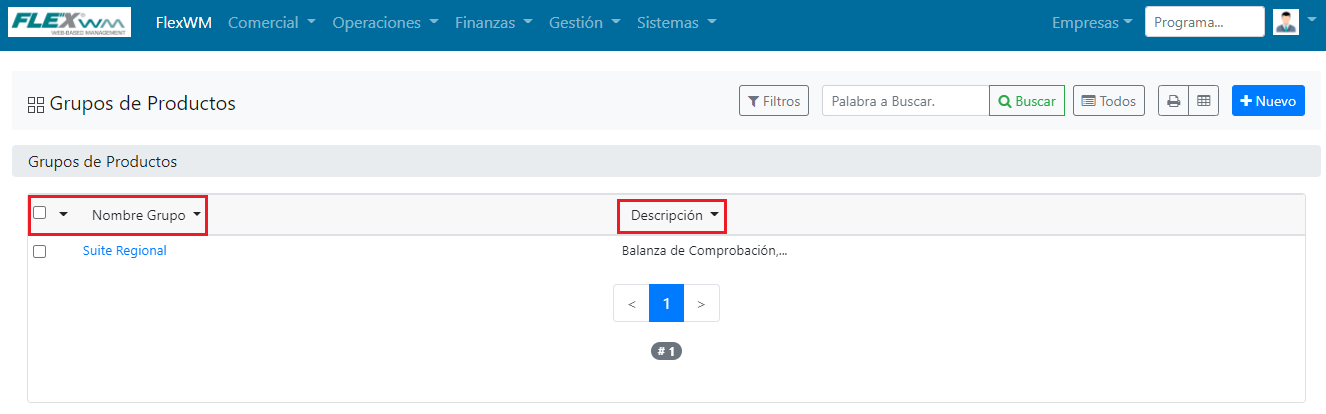Go to previous page arrow
This screenshot has width=1326, height=414.
(x=631, y=303)
